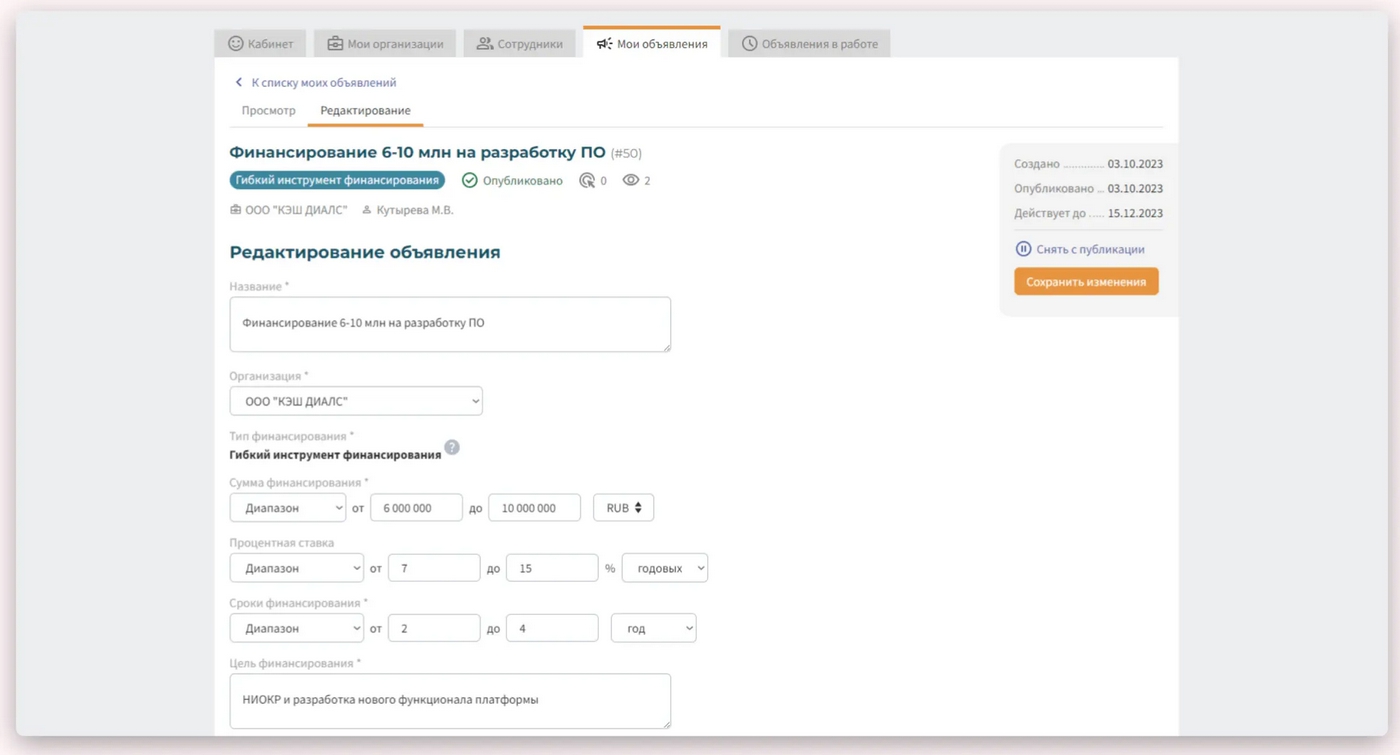1400x755 pixels.
Task: Click the Название text field
Action: point(449,324)
